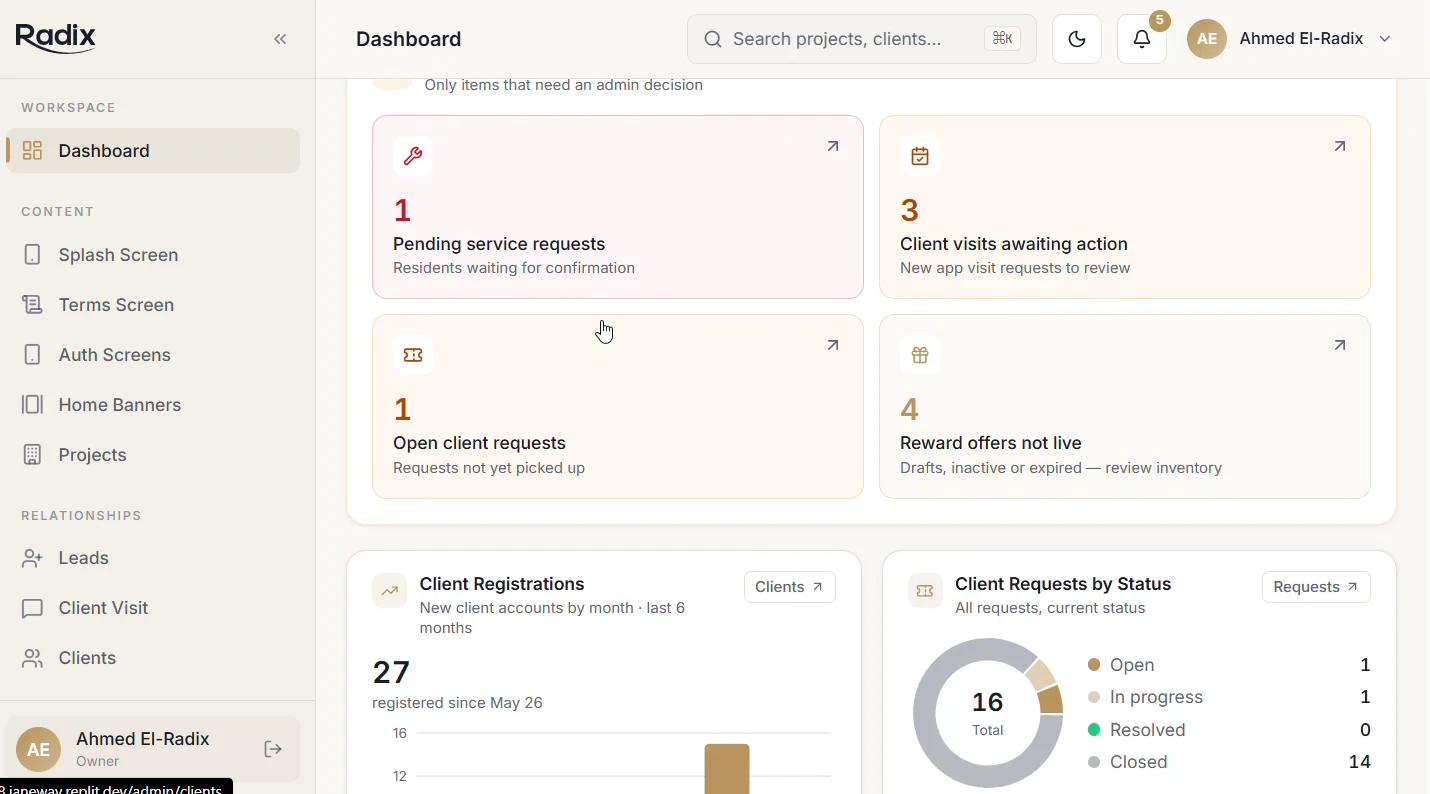Click the logout icon beside Owner
The image size is (1430, 794).
pyautogui.click(x=273, y=749)
